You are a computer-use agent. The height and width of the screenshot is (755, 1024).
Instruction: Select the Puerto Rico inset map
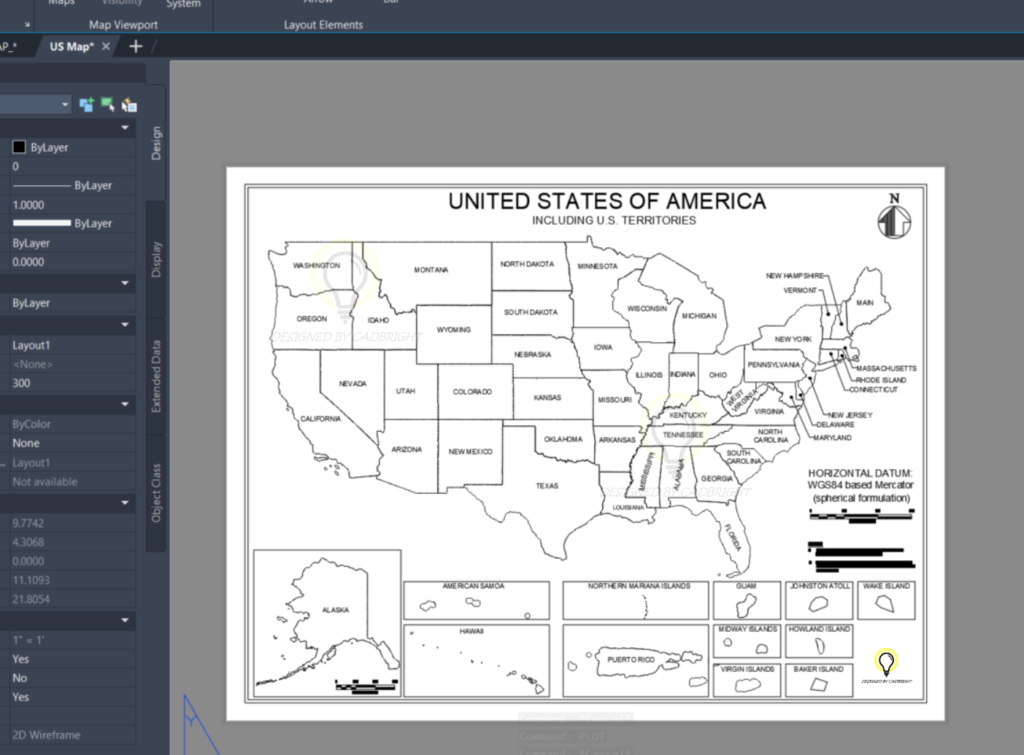[635, 661]
